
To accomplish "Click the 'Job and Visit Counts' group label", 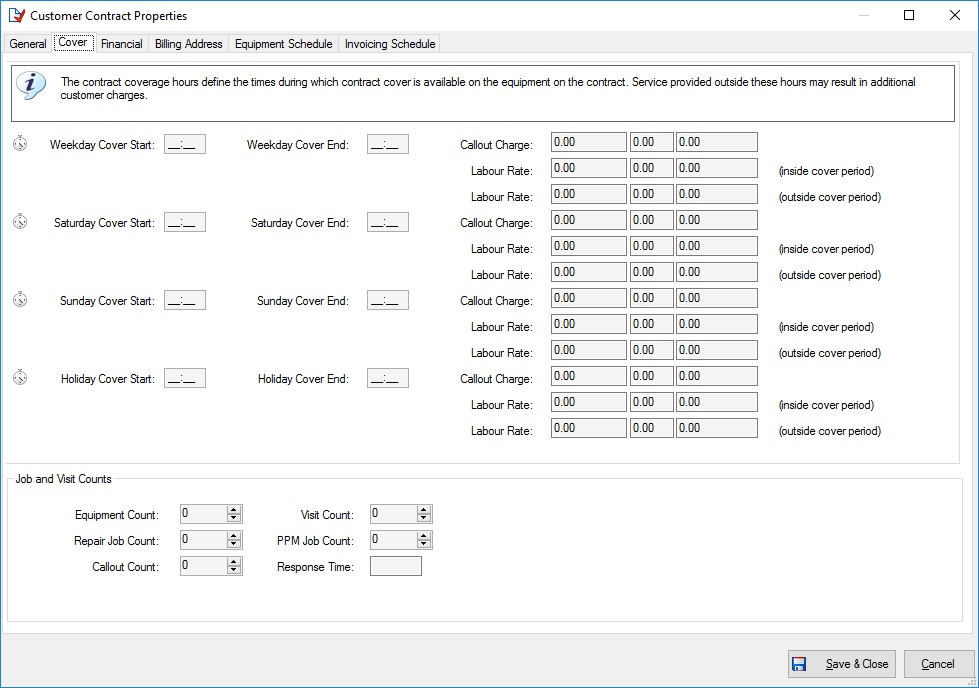I will [64, 479].
